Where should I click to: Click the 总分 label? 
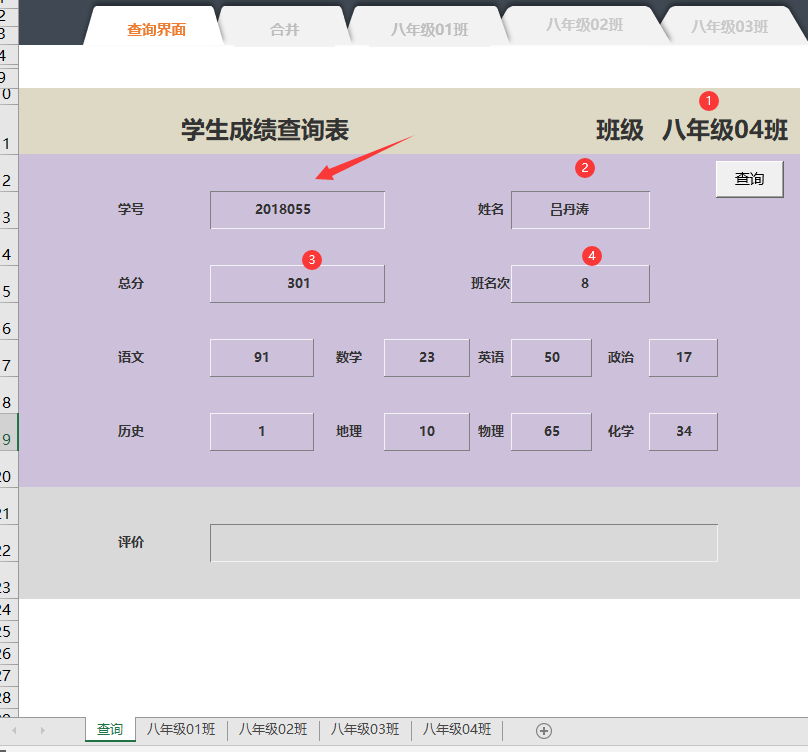(131, 283)
